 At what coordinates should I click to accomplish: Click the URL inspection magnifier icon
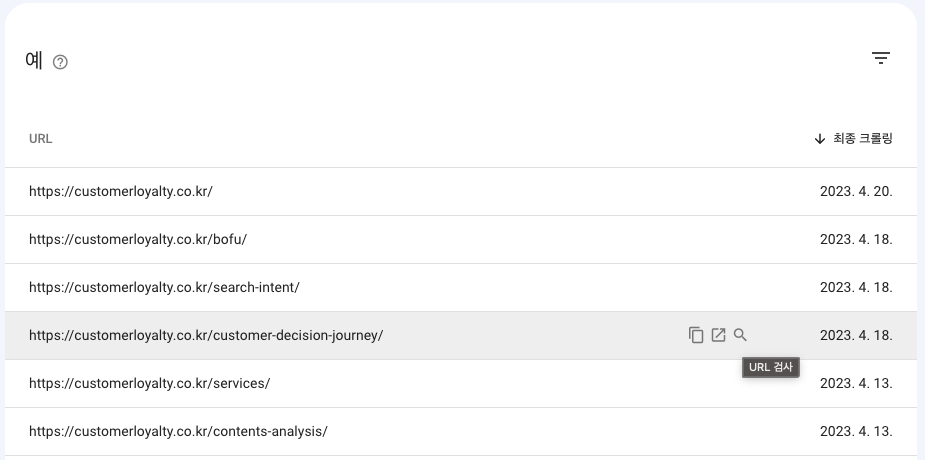pos(740,335)
